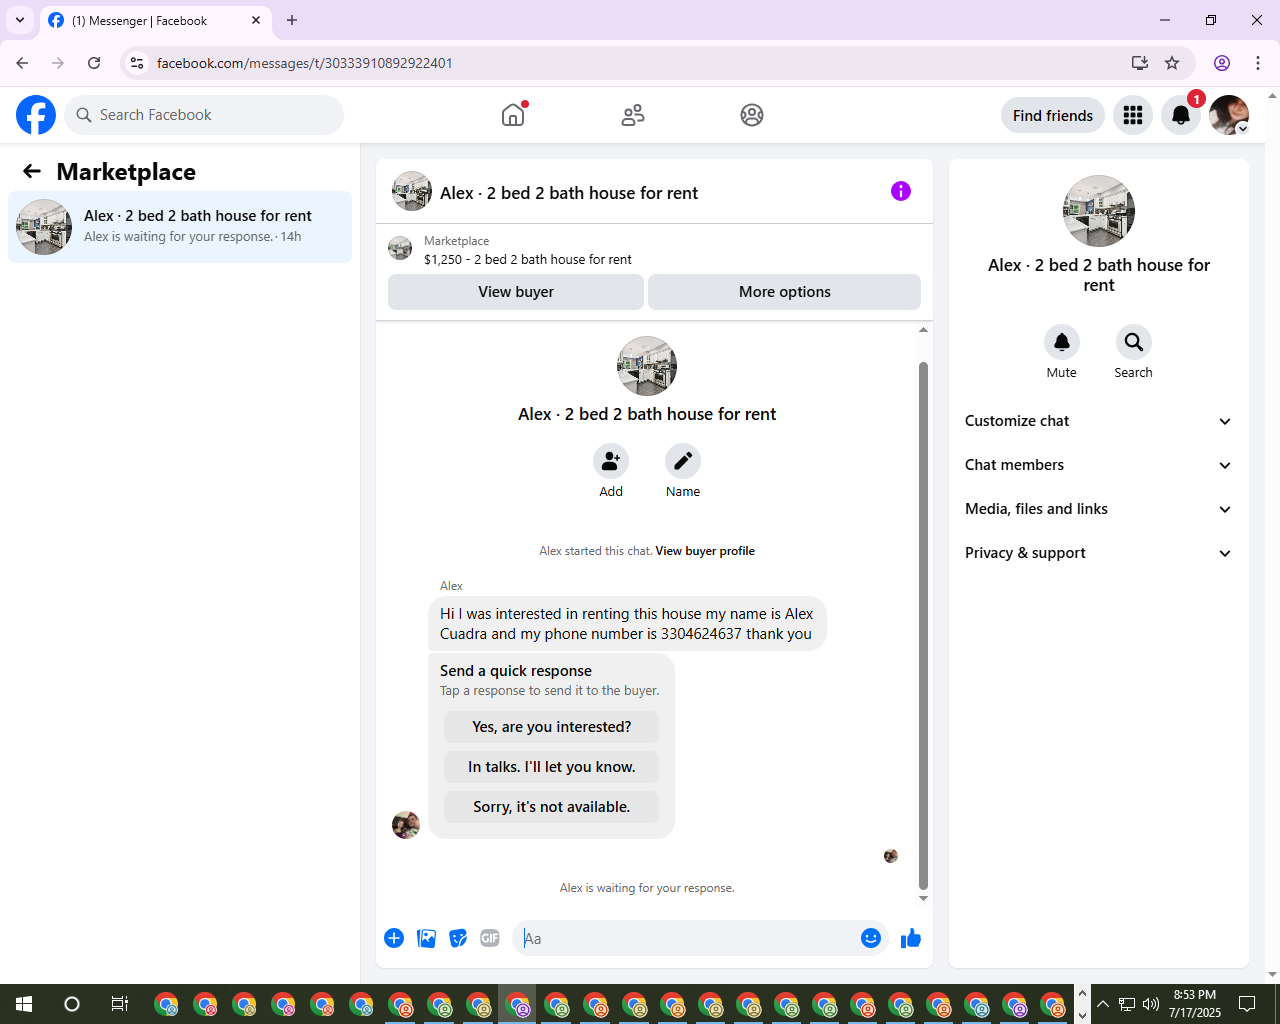The image size is (1280, 1024).
Task: Open a new browser tab
Action: (x=292, y=20)
